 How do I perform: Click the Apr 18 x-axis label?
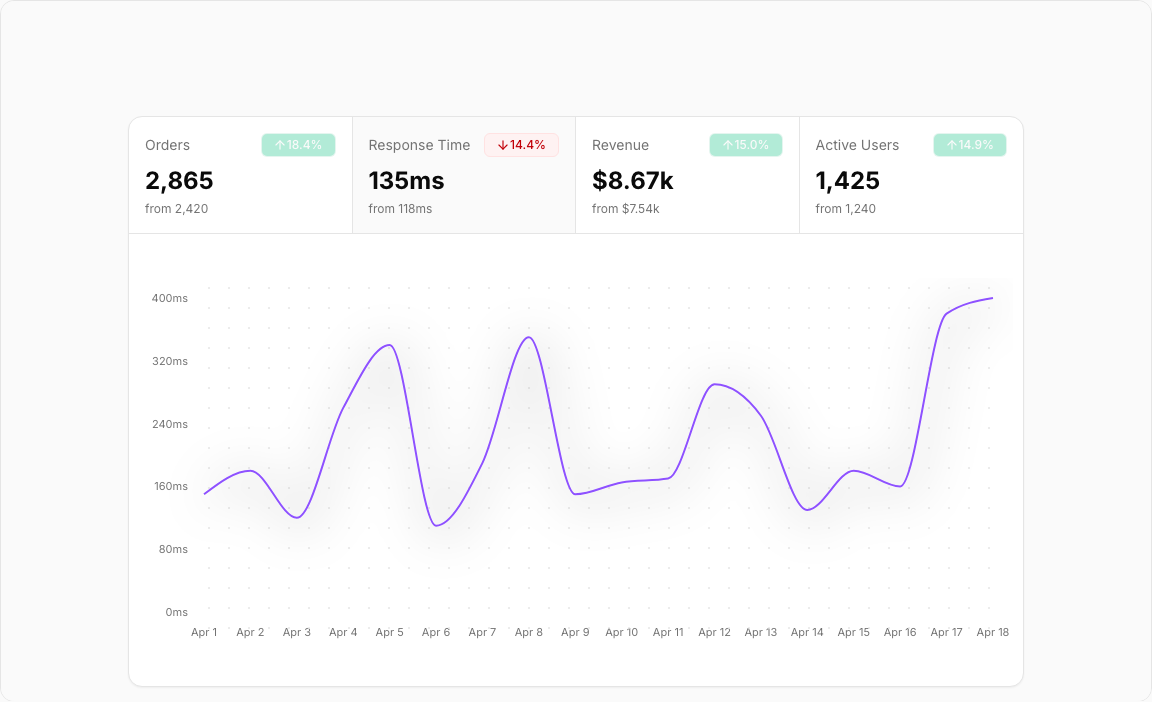[992, 632]
